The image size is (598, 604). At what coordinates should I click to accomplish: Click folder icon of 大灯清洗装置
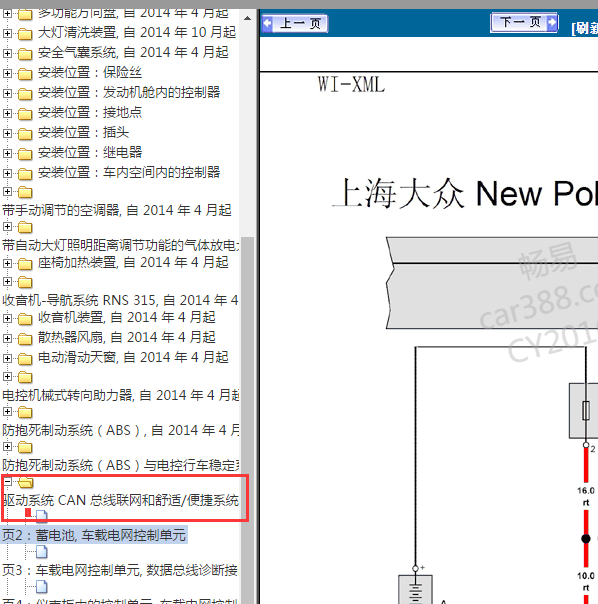pyautogui.click(x=25, y=34)
